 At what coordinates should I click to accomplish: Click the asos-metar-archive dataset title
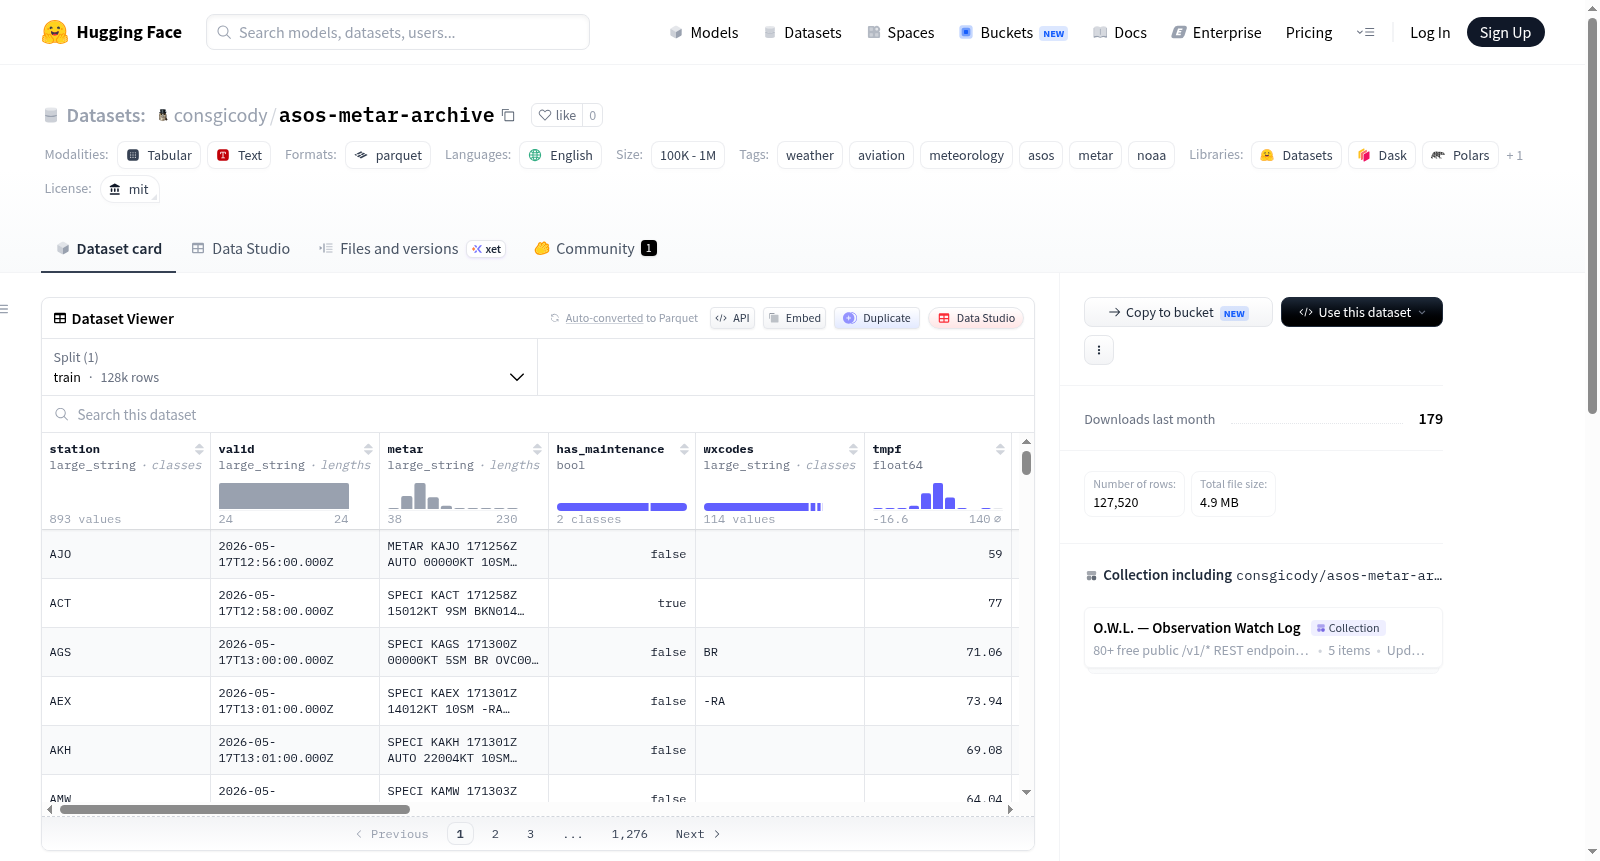[386, 115]
